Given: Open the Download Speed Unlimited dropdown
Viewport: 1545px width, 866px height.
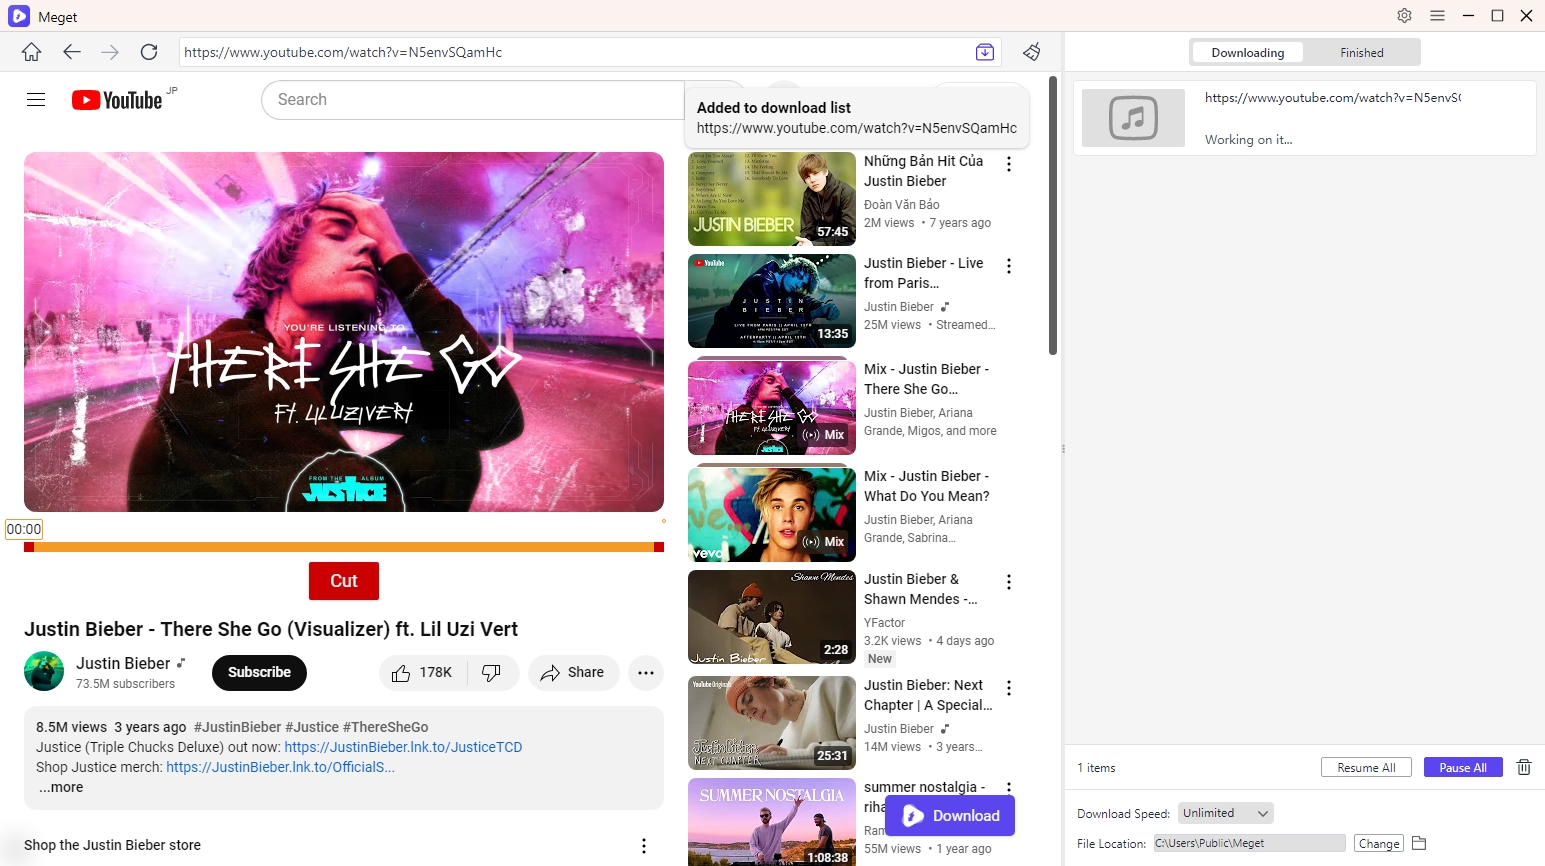Looking at the screenshot, I should tap(1226, 813).
